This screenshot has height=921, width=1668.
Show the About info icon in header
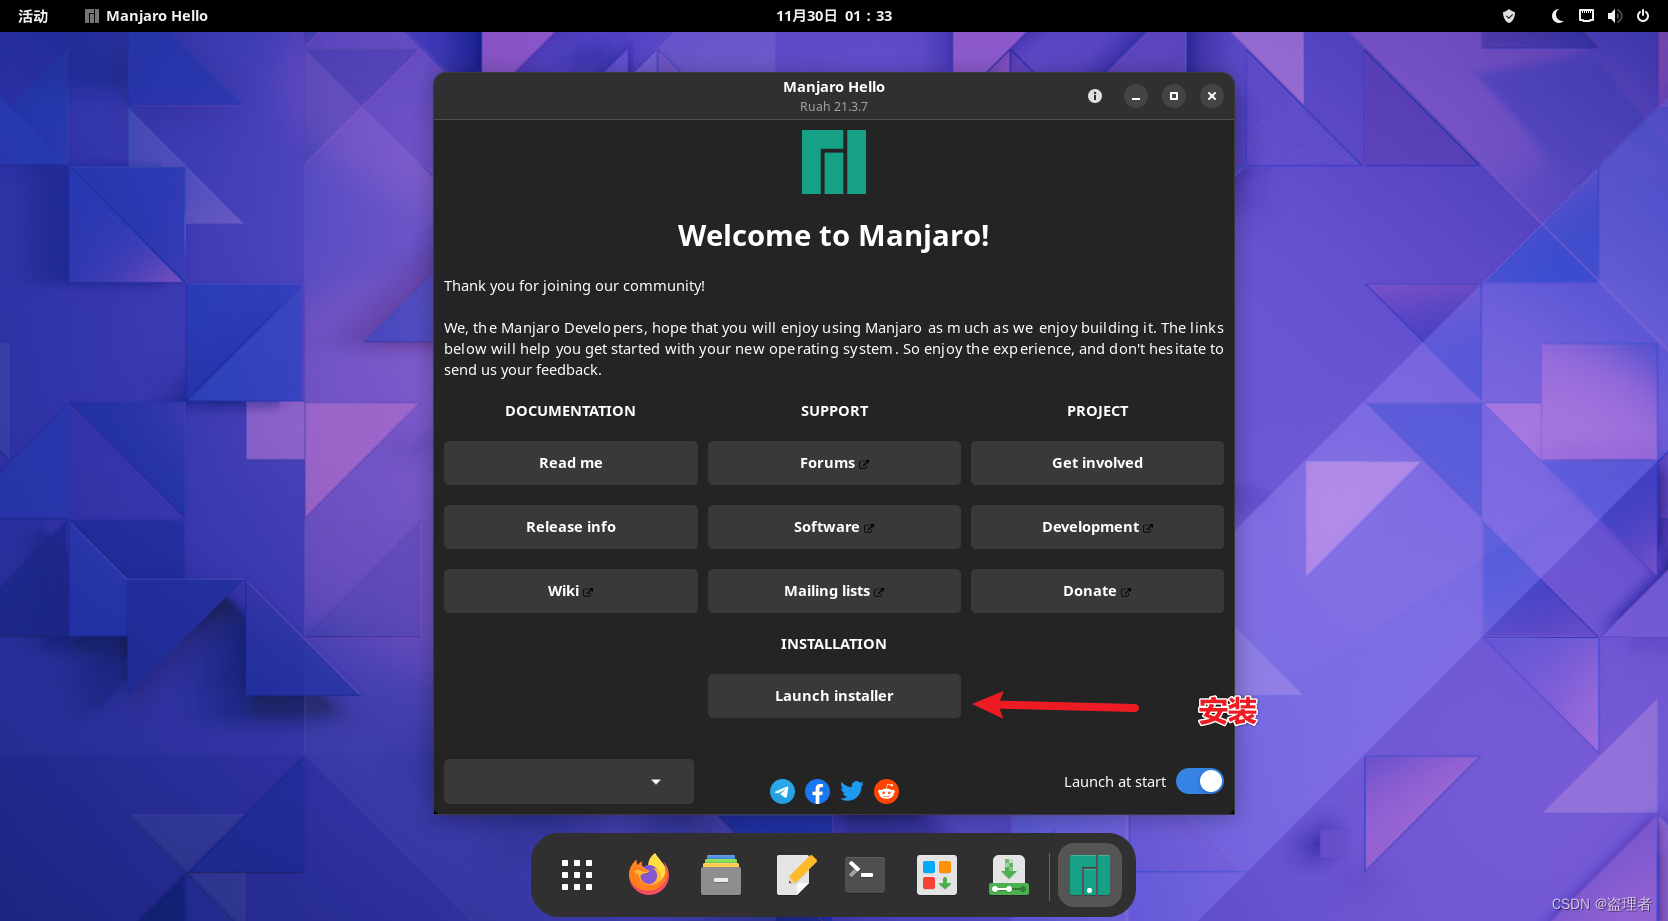coord(1095,96)
